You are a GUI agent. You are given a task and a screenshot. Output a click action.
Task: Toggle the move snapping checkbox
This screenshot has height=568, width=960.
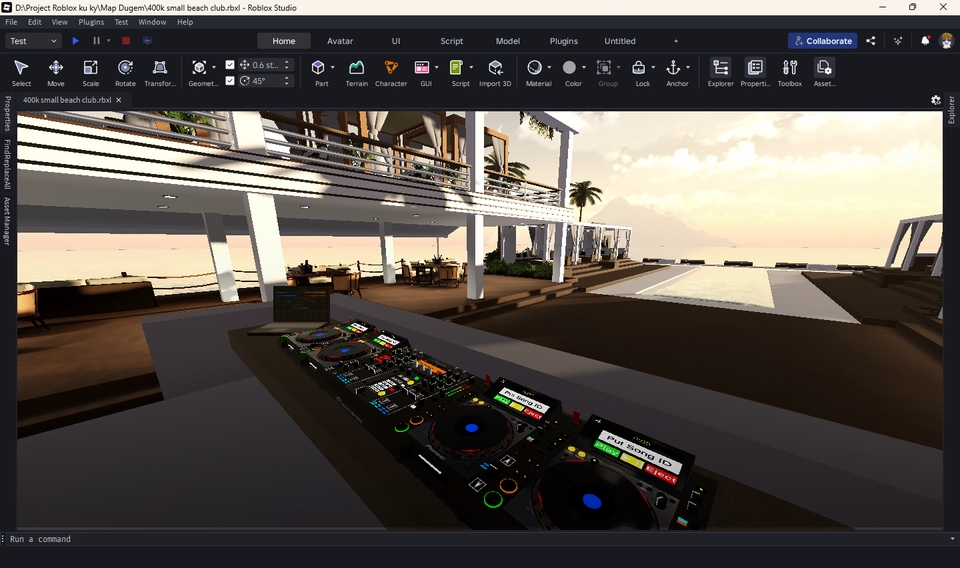pyautogui.click(x=230, y=65)
